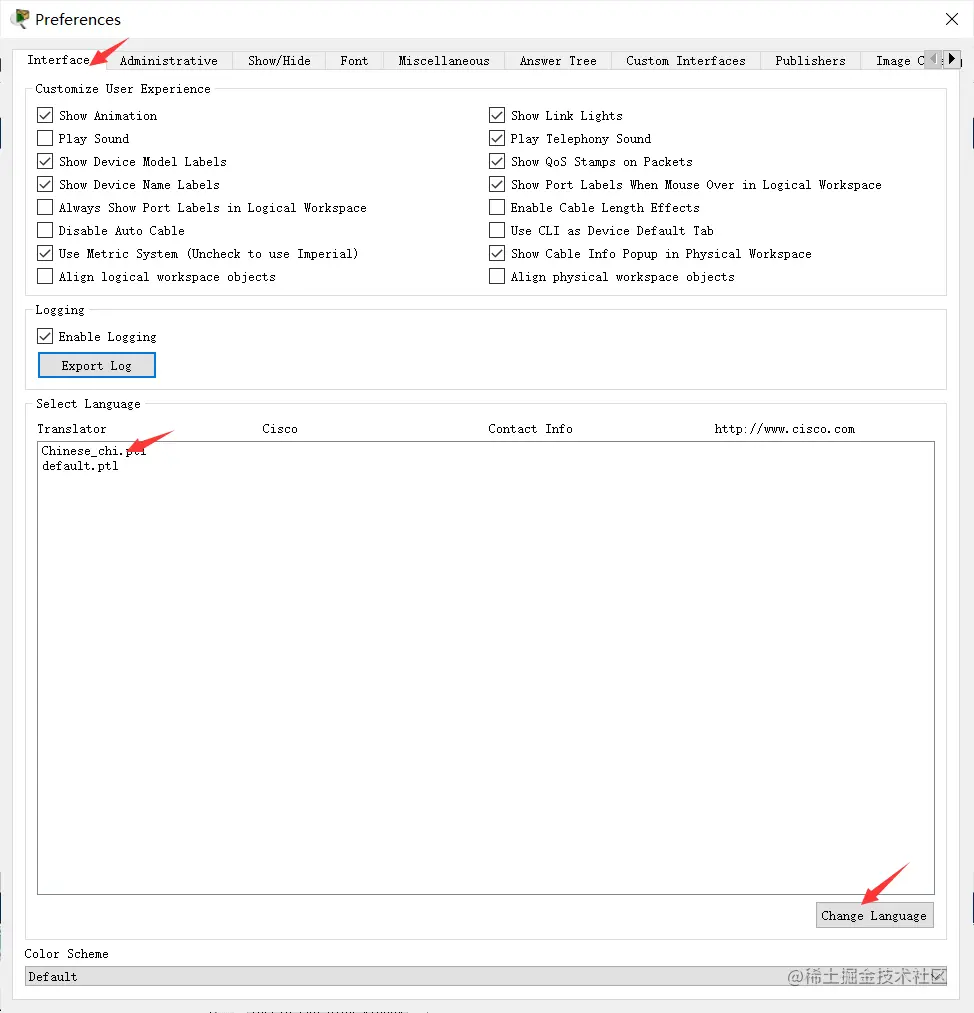Screen dimensions: 974x1013
Task: Open the partially visible Image tab
Action: 895,61
